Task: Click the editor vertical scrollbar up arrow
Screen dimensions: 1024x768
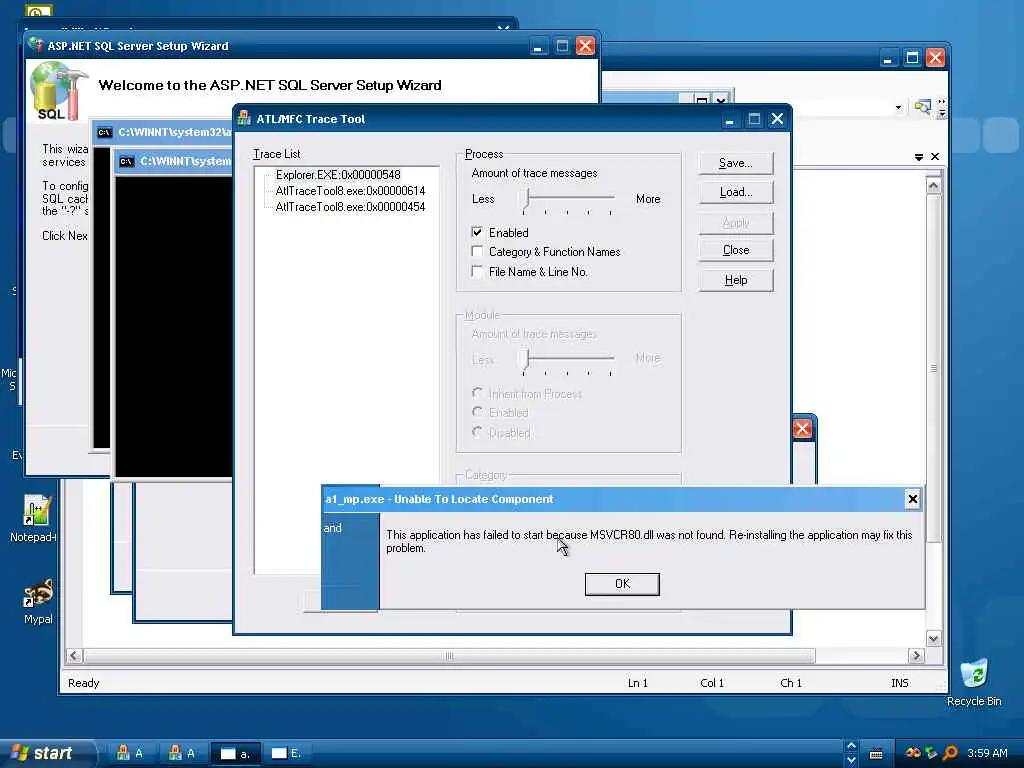Action: tap(933, 186)
